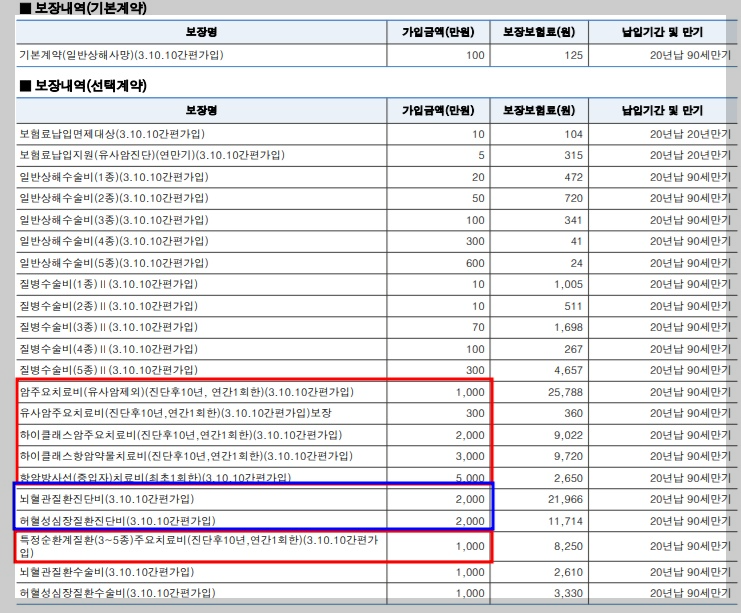The image size is (741, 613).
Task: Select the '질병수술비(4종)Ⅱ' row name
Action: pos(109,349)
